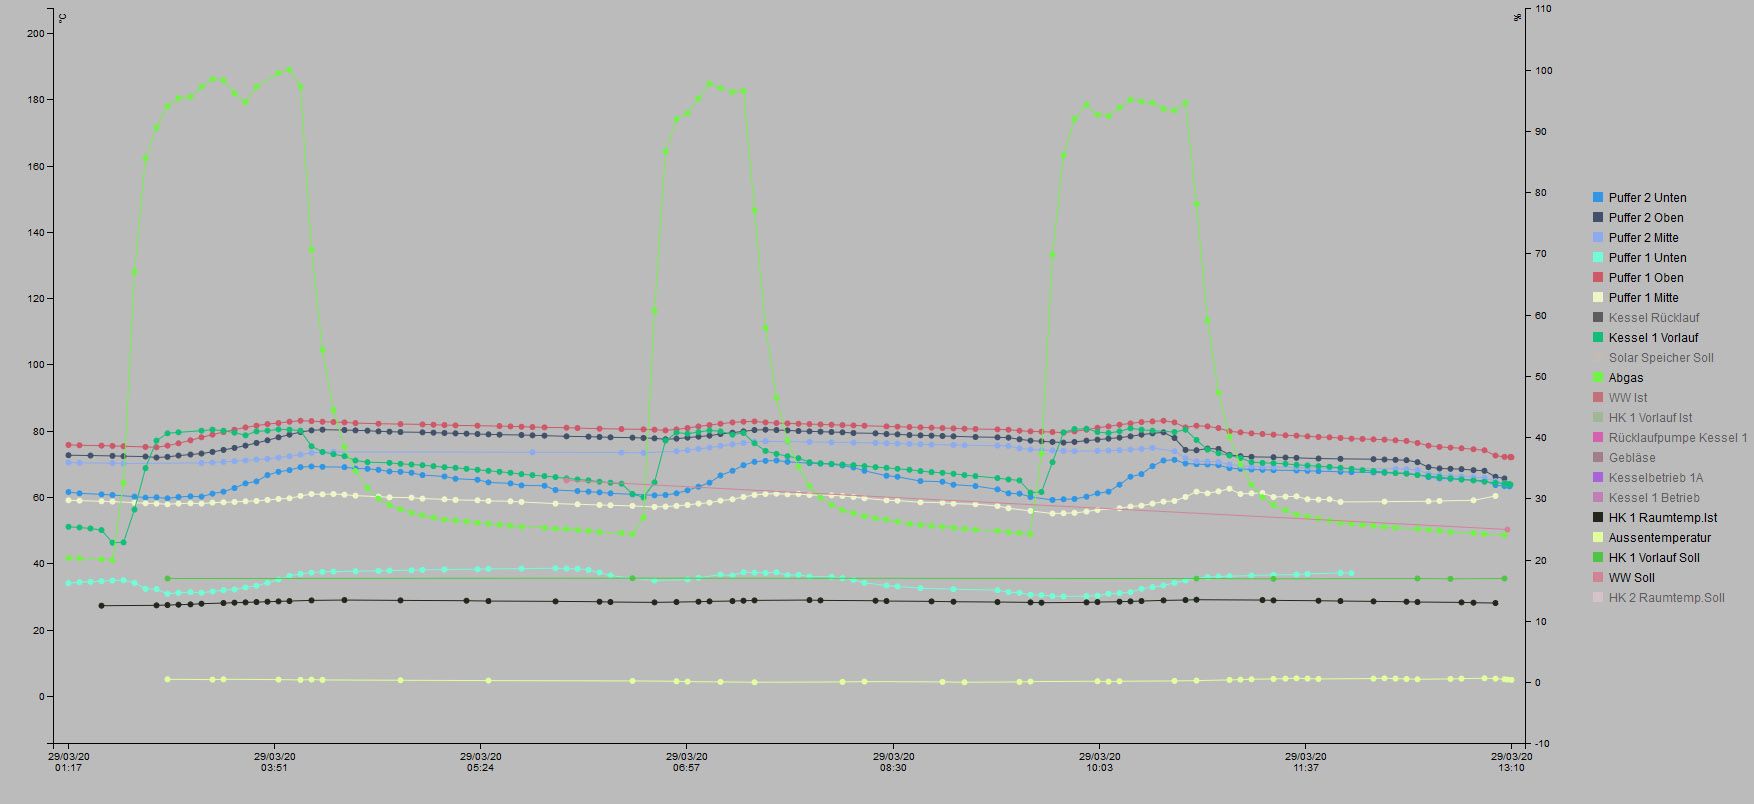Click the 29/03/20 10:03 time axis label
This screenshot has width=1754, height=804.
(1099, 762)
